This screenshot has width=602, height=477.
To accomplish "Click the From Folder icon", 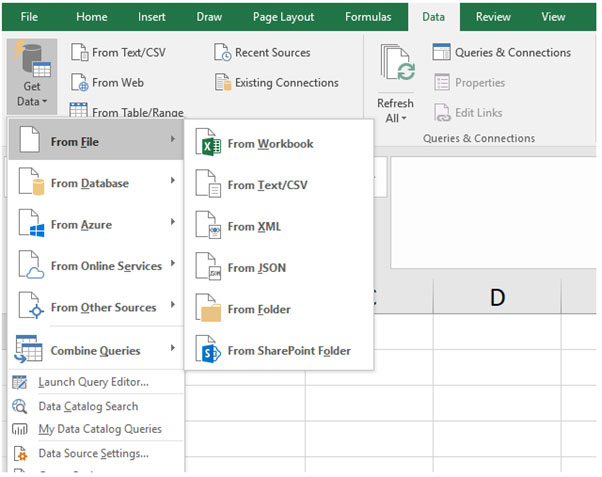I will click(208, 308).
